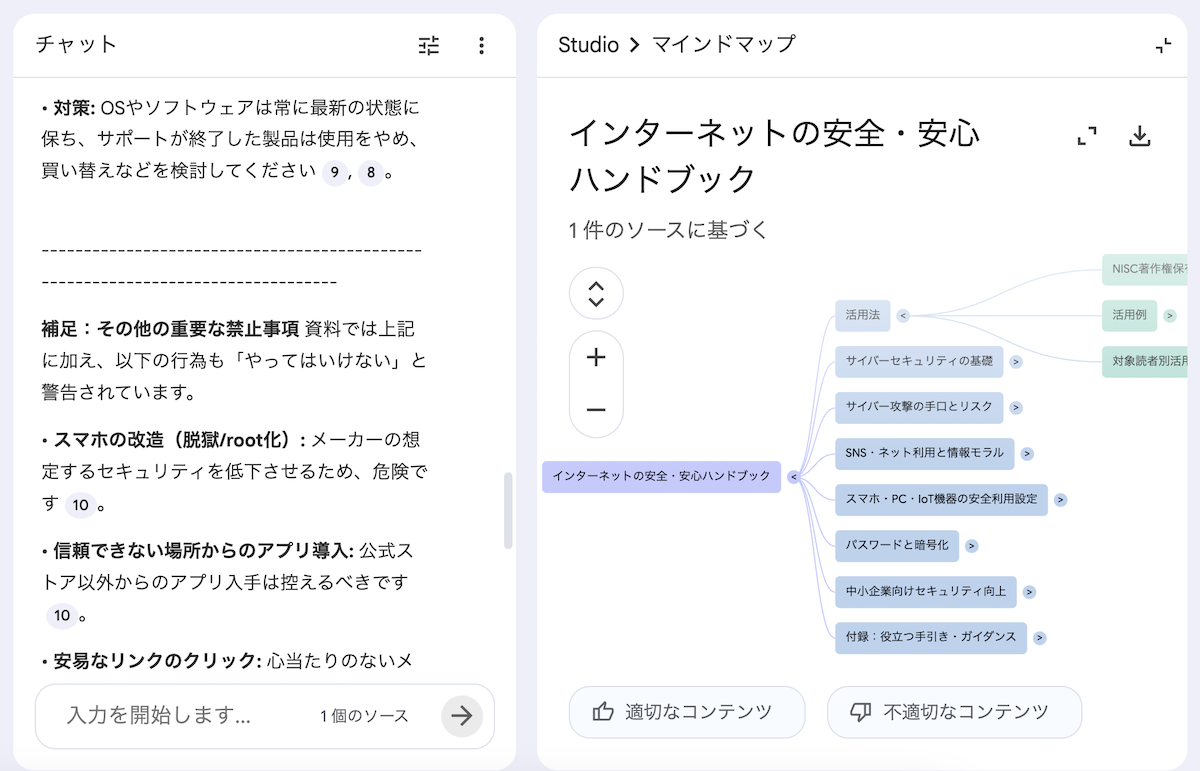Download the mind map
This screenshot has width=1200, height=771.
pos(1139,137)
